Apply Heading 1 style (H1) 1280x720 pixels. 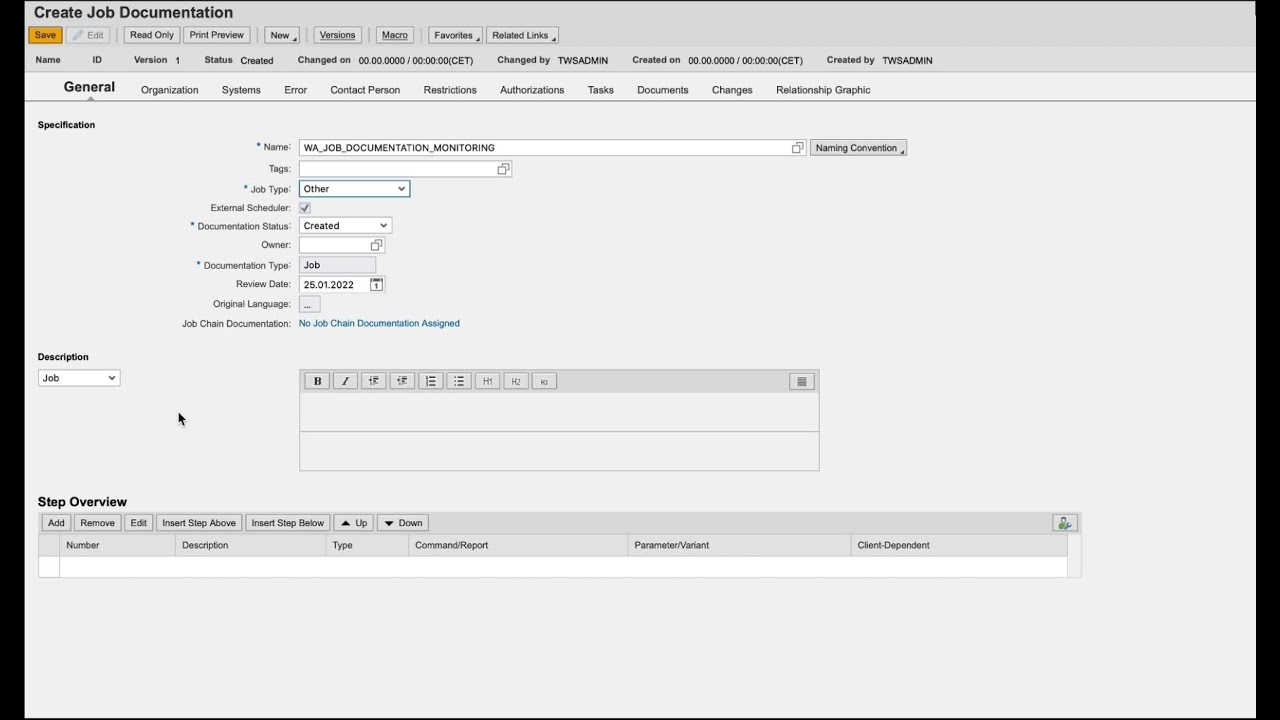point(487,381)
